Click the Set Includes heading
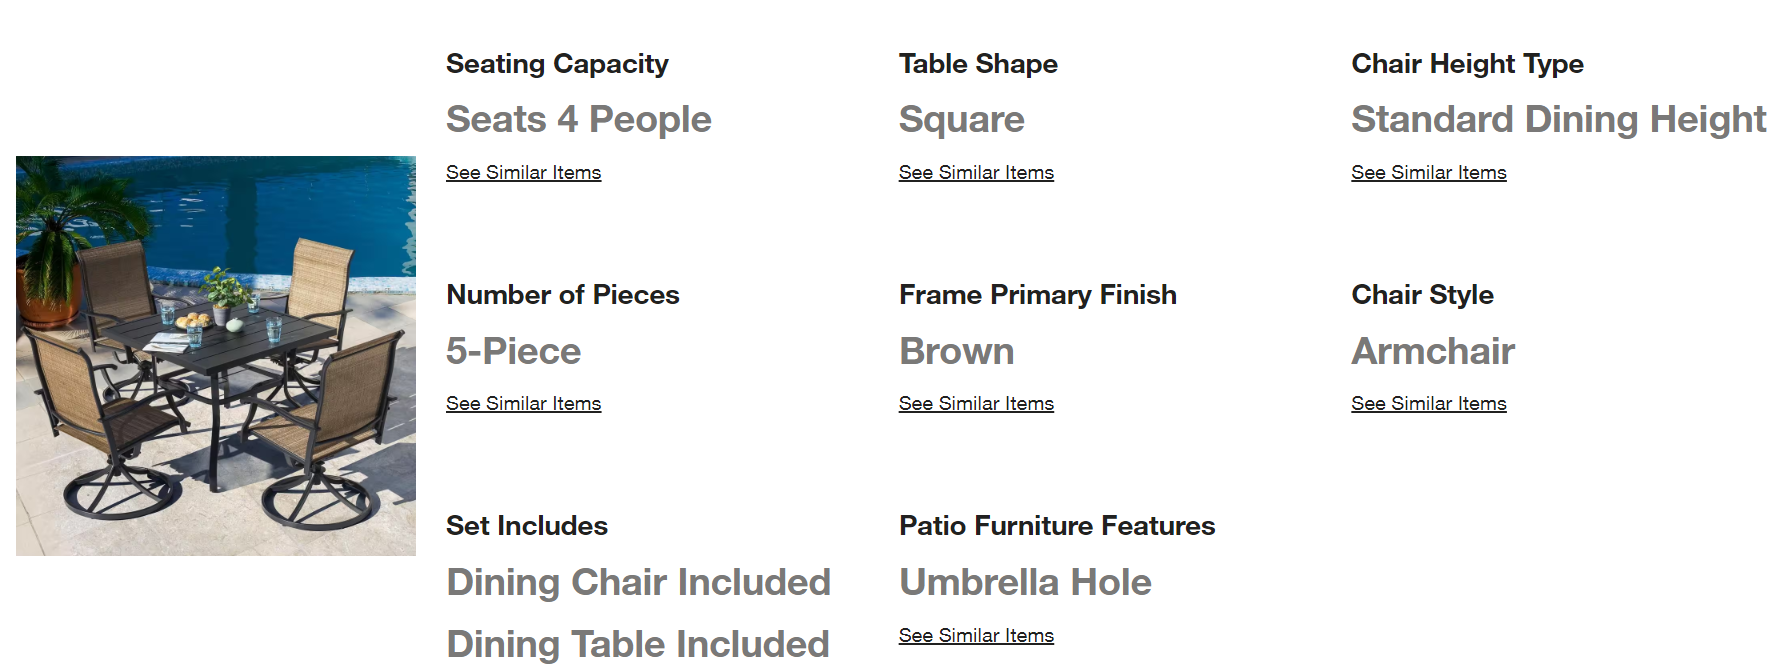This screenshot has width=1789, height=666. 527,526
